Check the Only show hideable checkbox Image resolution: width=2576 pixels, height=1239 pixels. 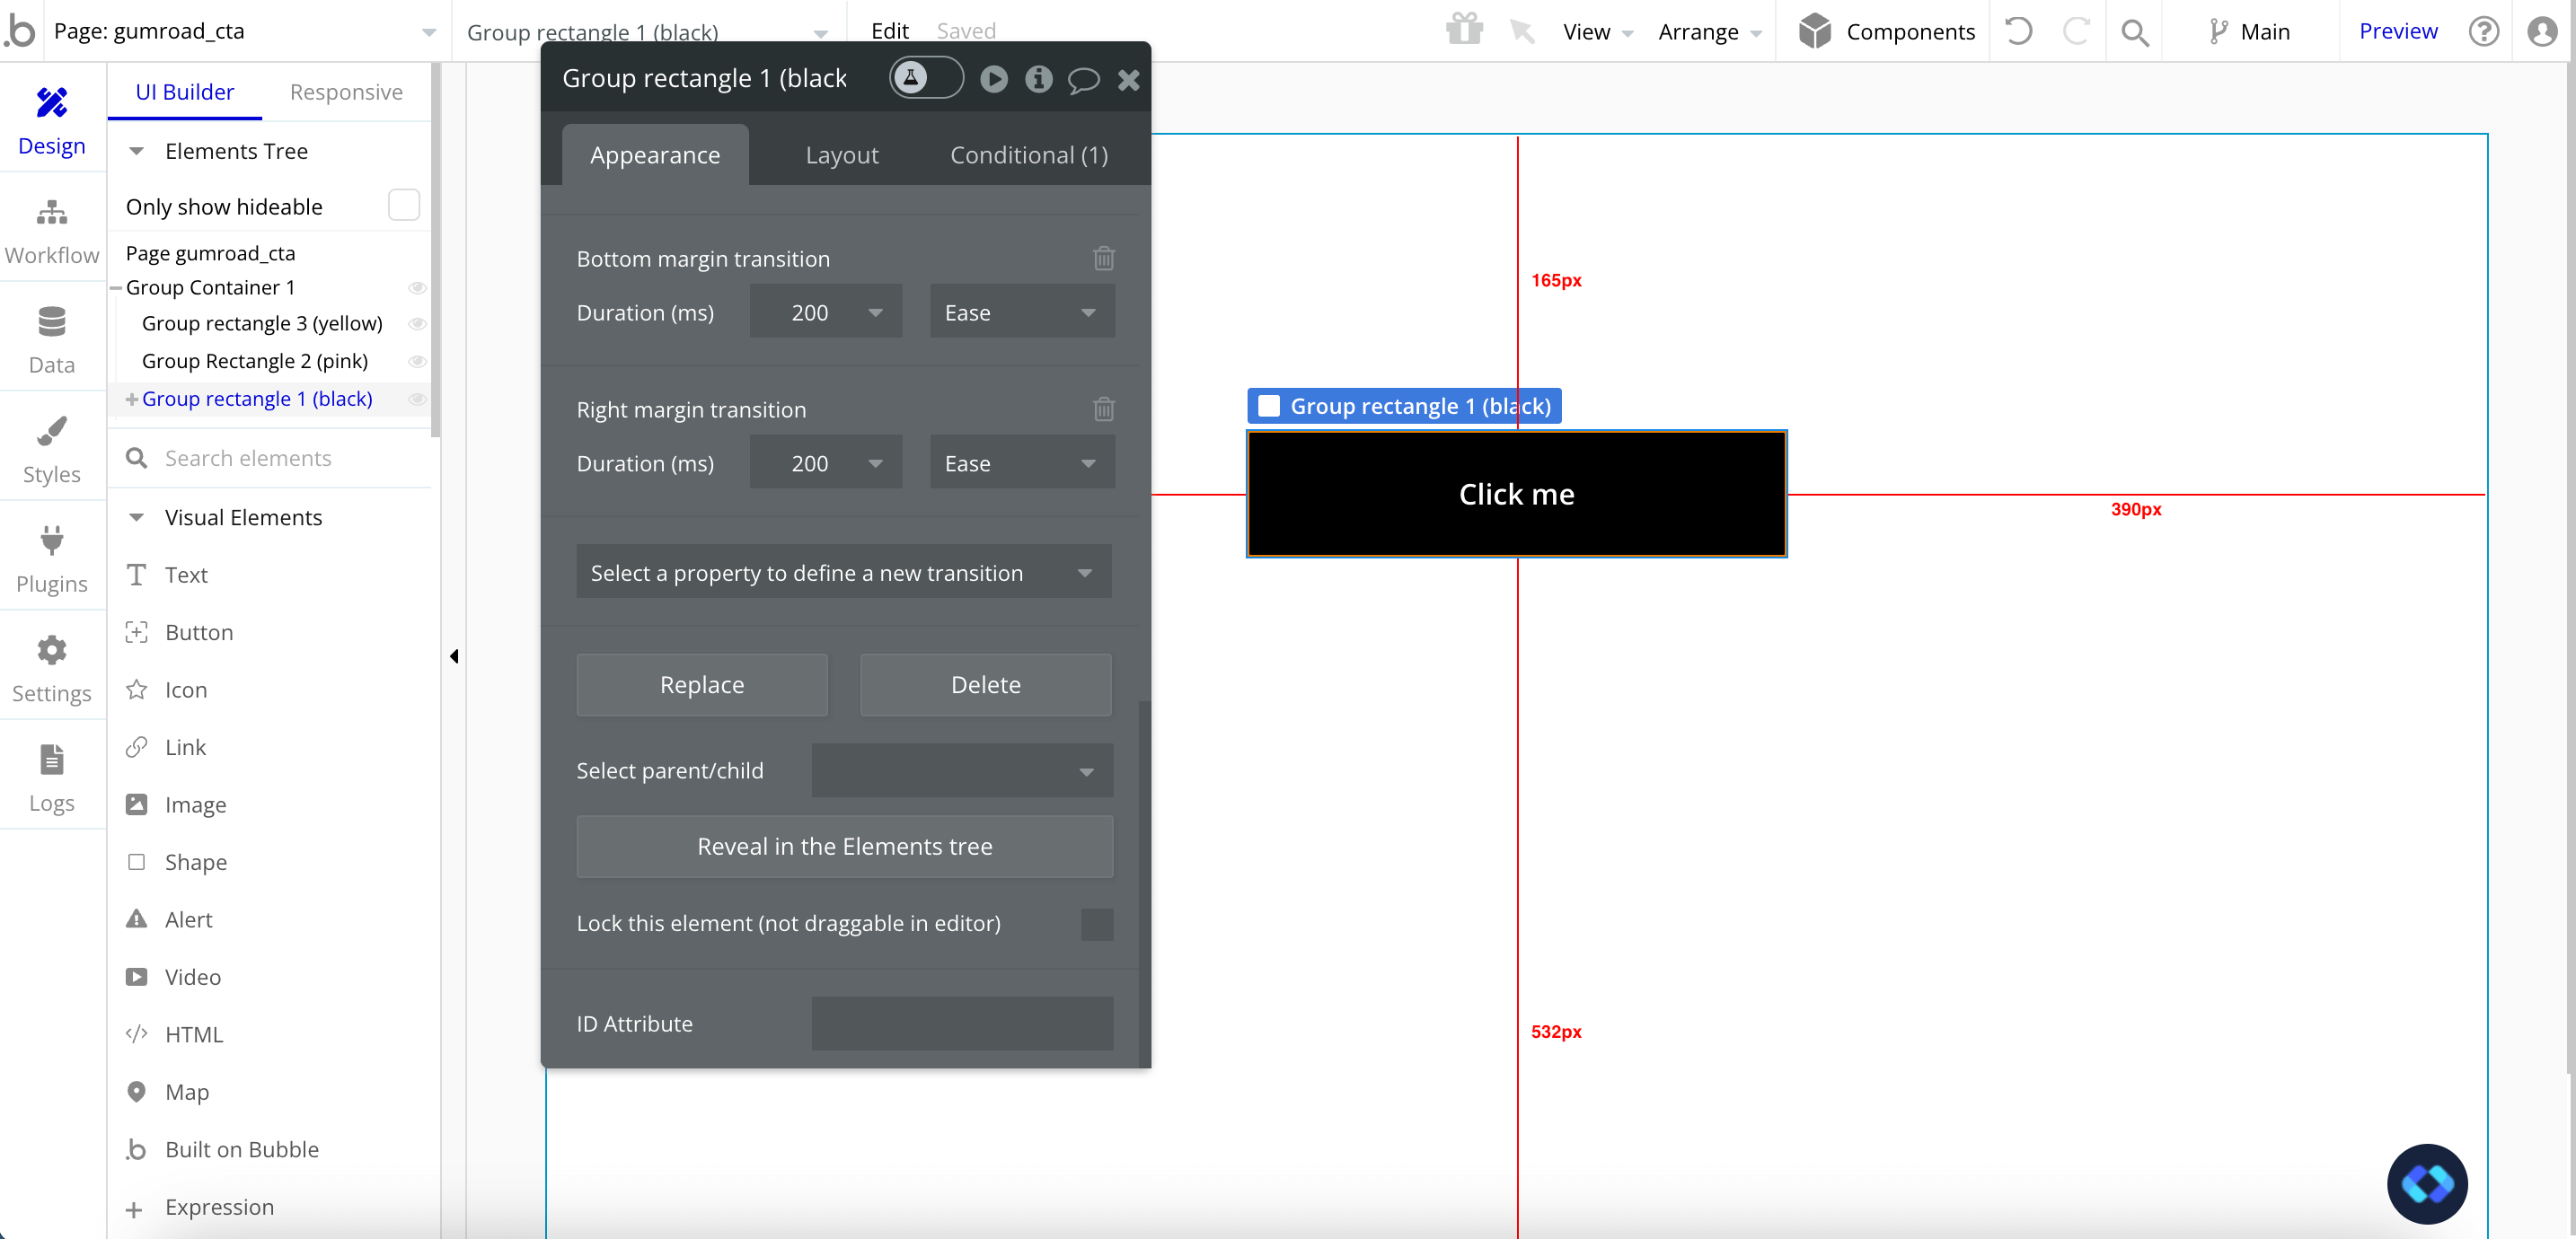pos(404,205)
